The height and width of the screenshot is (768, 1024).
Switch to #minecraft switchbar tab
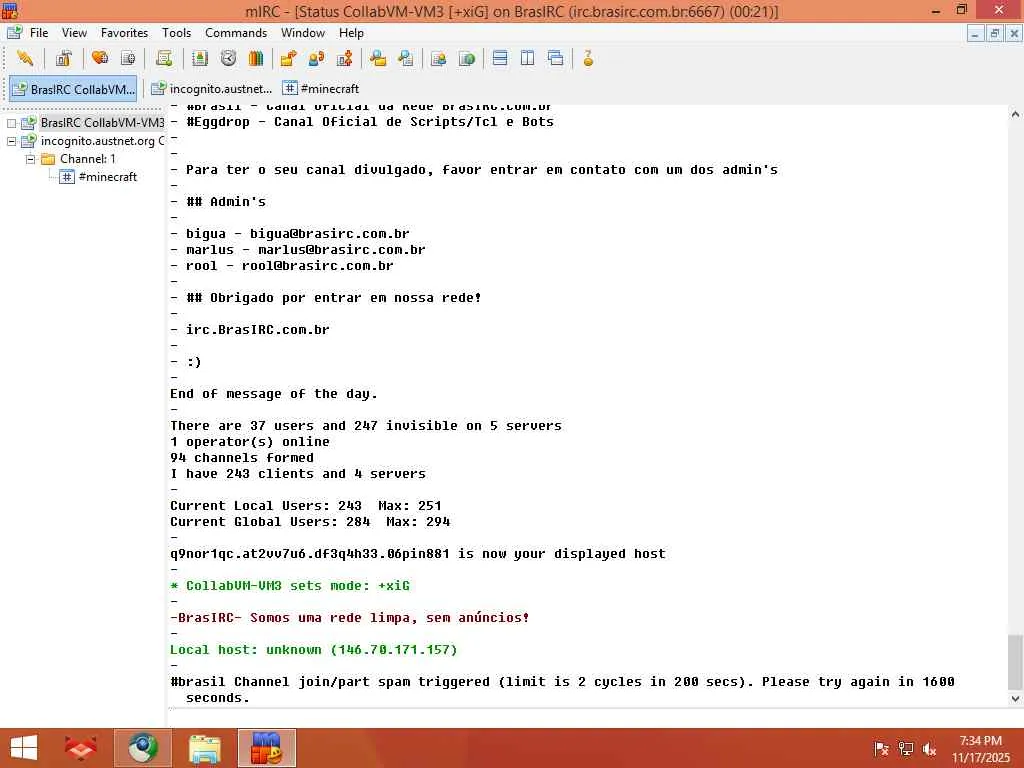321,89
